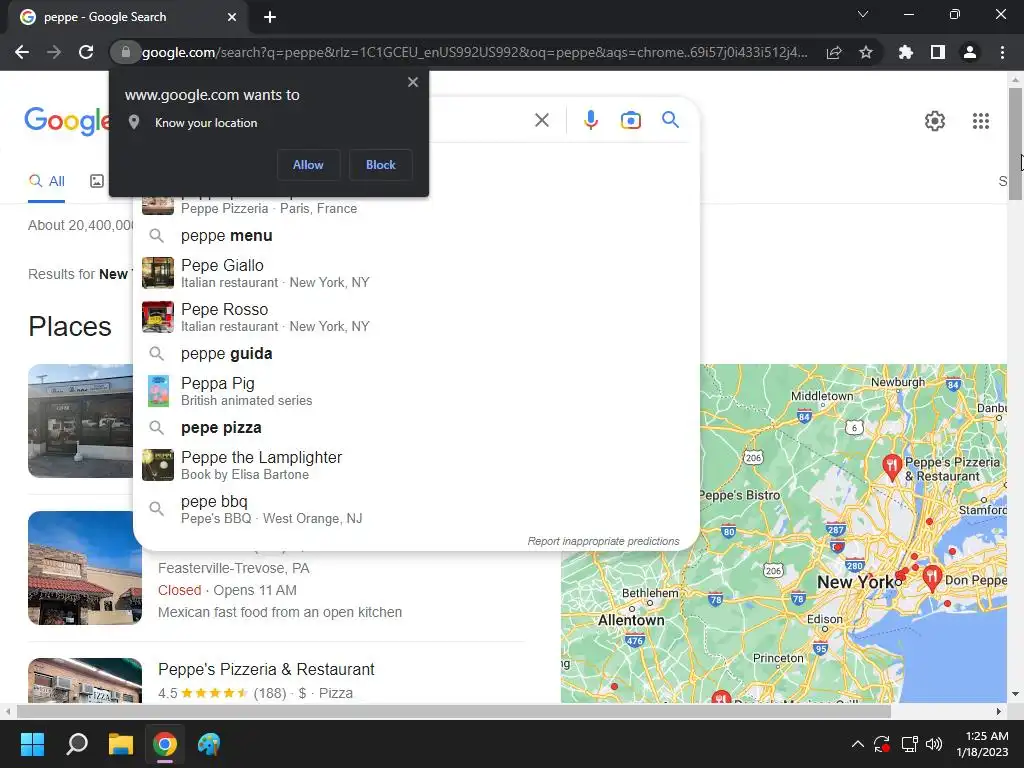Open Chrome profile menu
Image resolution: width=1024 pixels, height=768 pixels.
point(970,52)
